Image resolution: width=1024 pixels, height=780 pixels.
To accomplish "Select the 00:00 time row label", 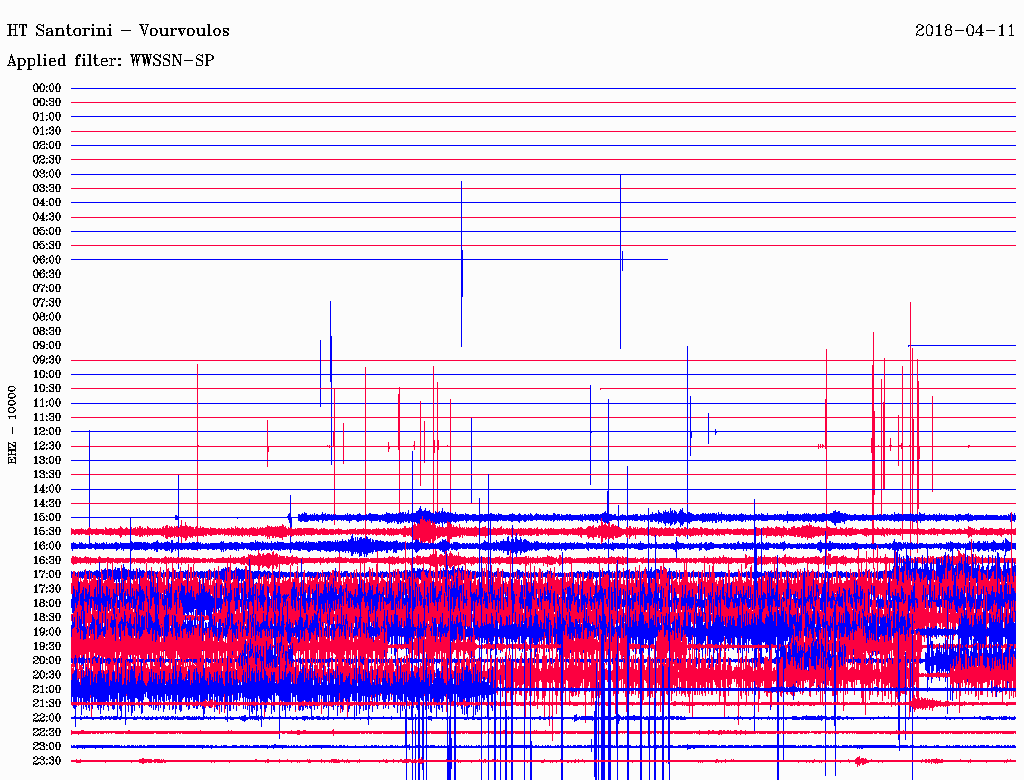I will [47, 88].
